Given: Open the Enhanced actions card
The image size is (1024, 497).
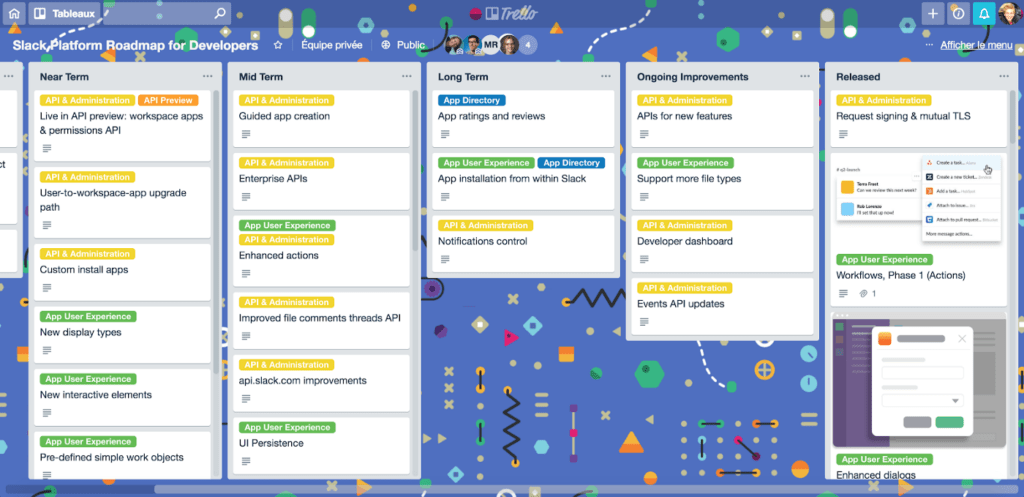Looking at the screenshot, I should pos(321,250).
